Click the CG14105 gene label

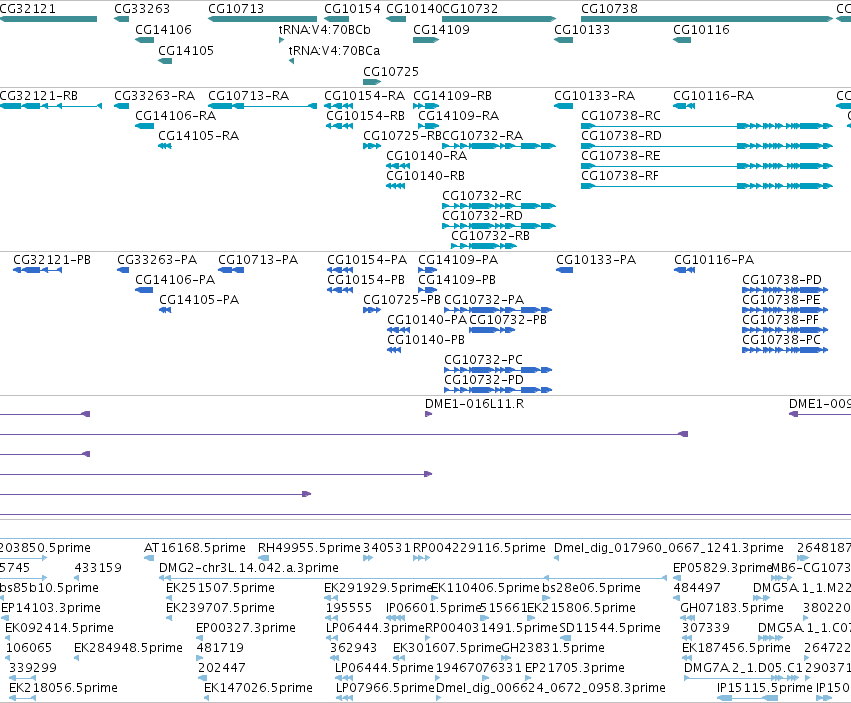click(x=186, y=50)
